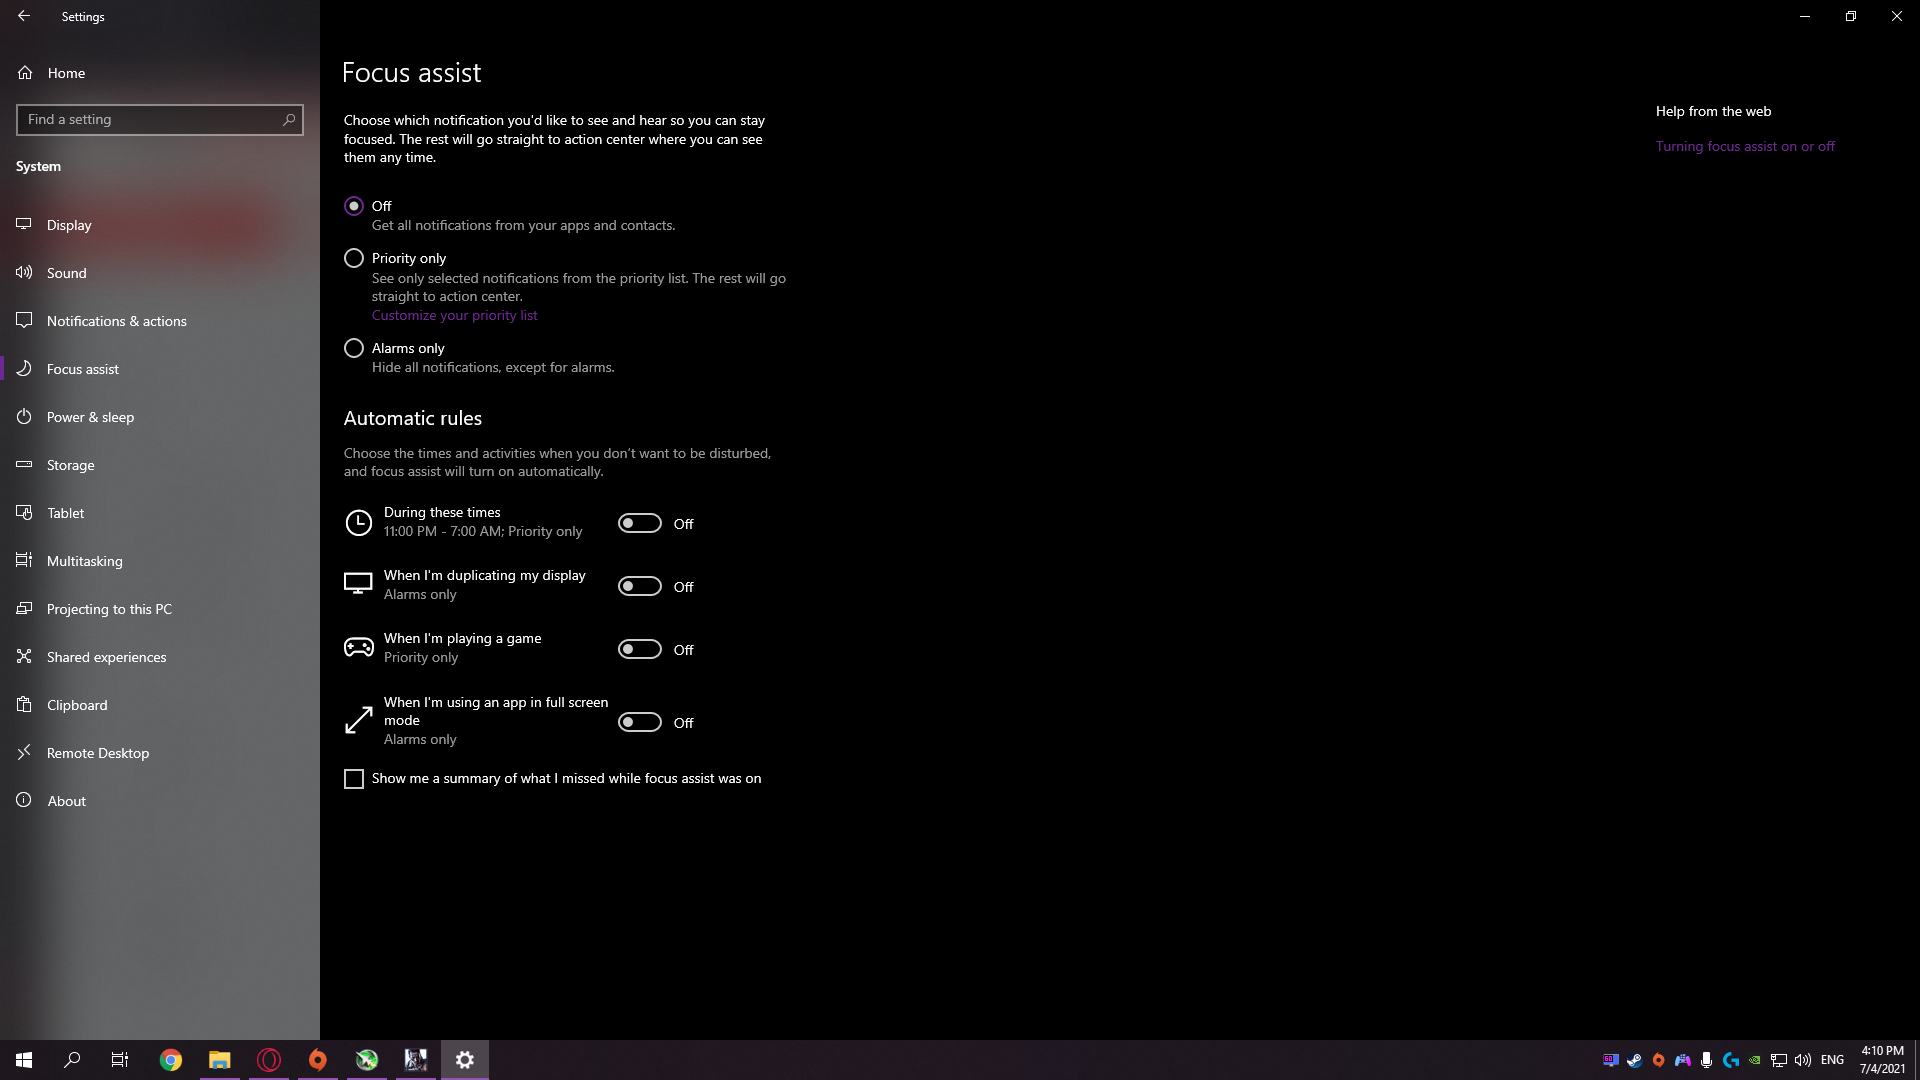The width and height of the screenshot is (1920, 1080).
Task: Open Projecting to this PC settings
Action: [160, 609]
